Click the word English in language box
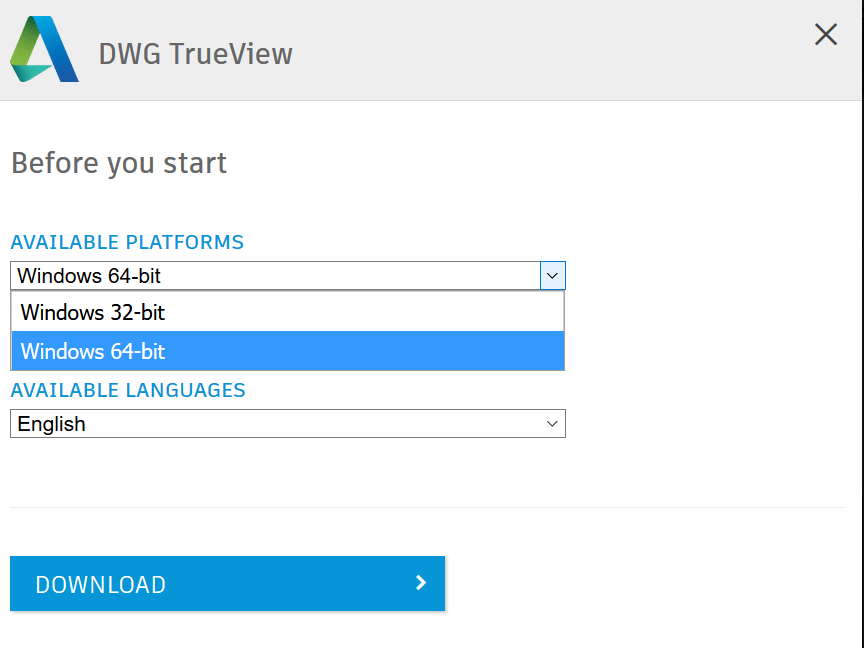The height and width of the screenshot is (648, 864). (x=52, y=424)
